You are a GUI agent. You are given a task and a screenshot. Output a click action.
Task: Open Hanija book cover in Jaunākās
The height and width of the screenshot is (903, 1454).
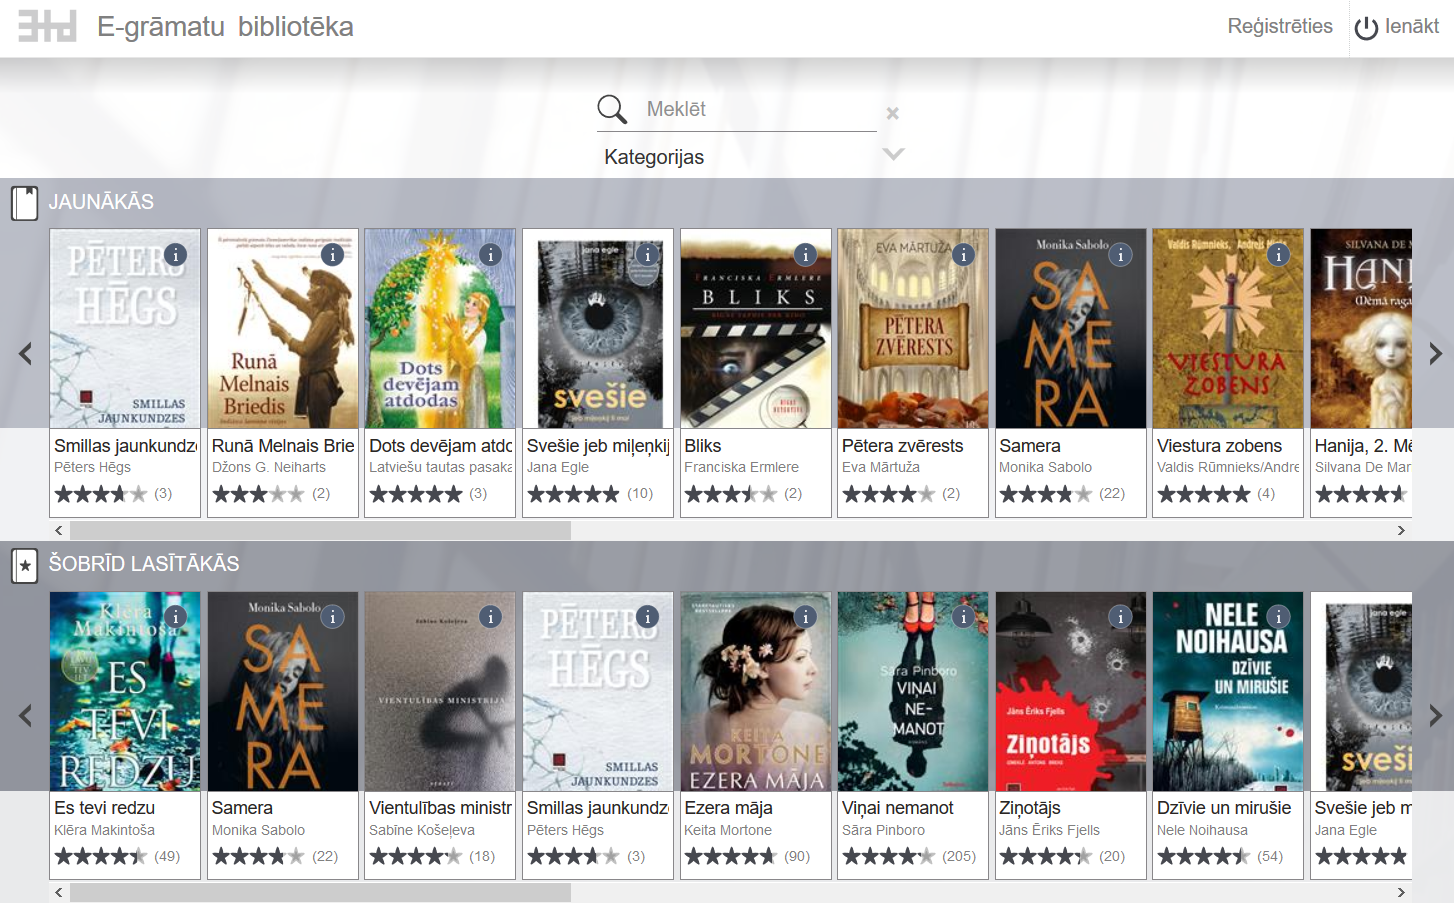point(1361,329)
